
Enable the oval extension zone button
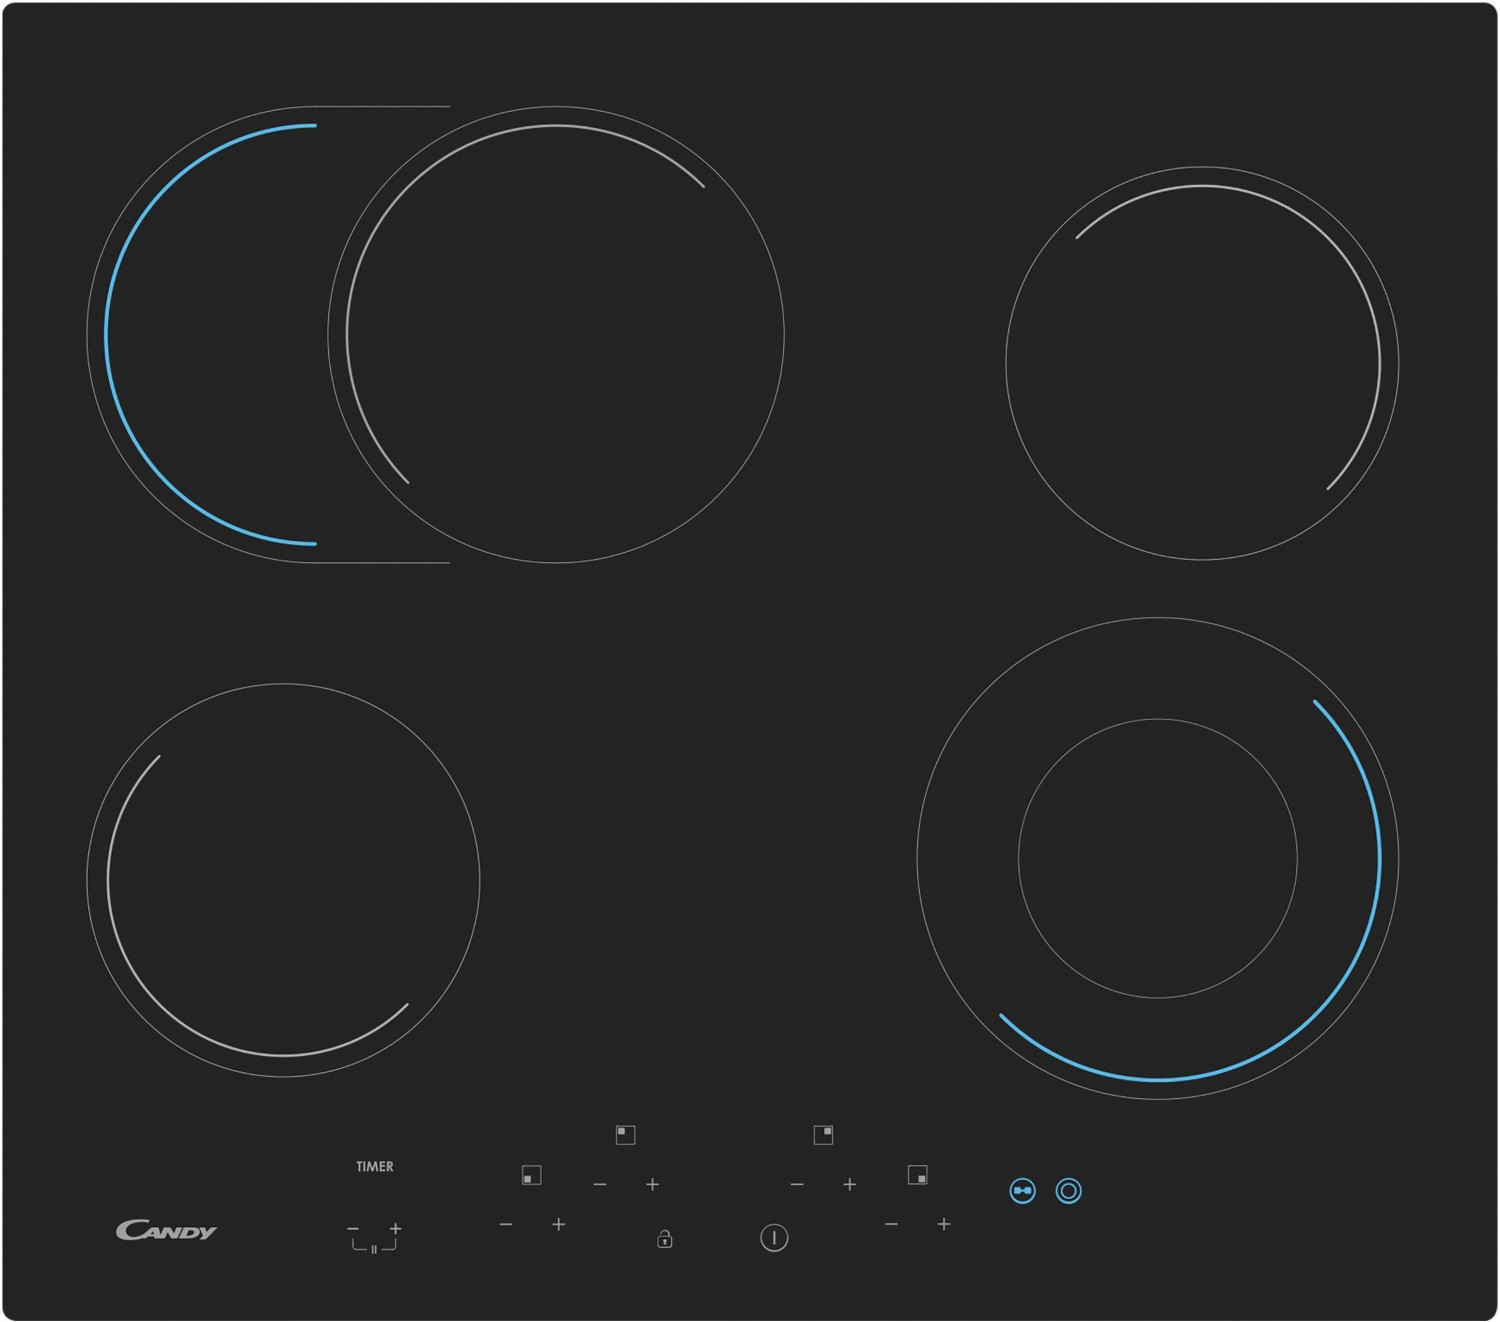[1022, 1191]
